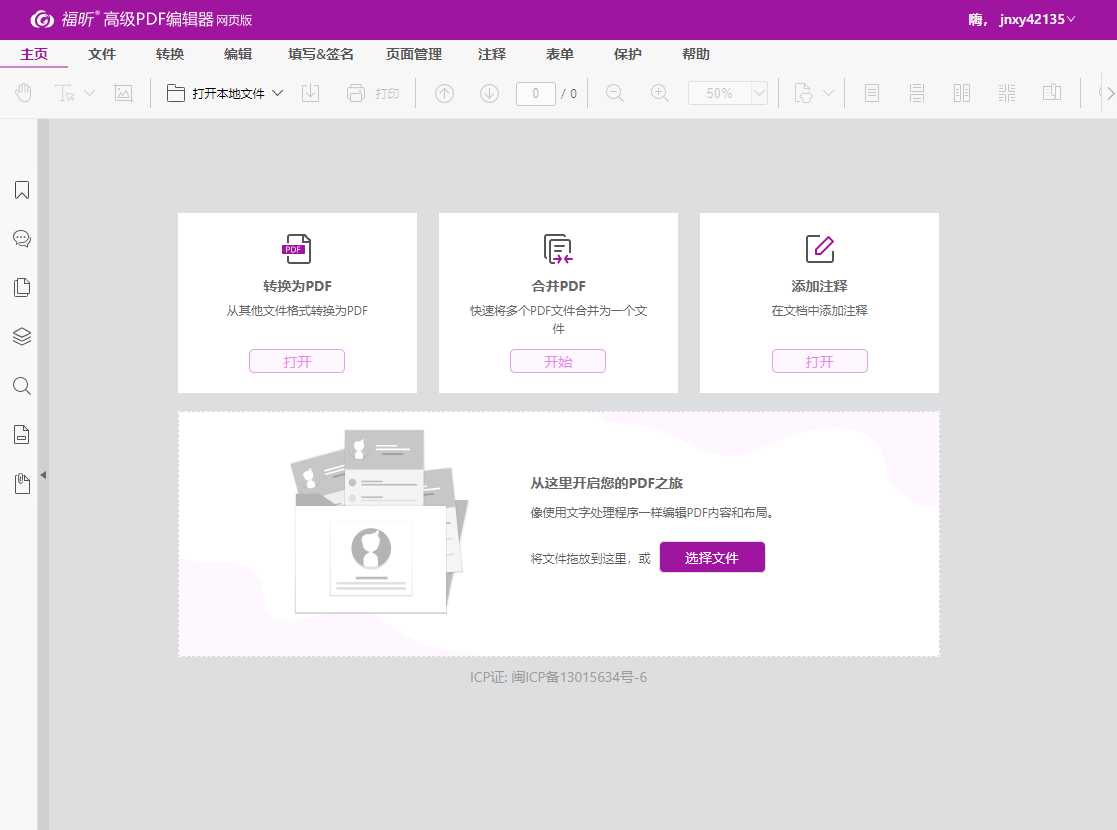The image size is (1117, 830).
Task: Click the page number input field
Action: pos(535,93)
